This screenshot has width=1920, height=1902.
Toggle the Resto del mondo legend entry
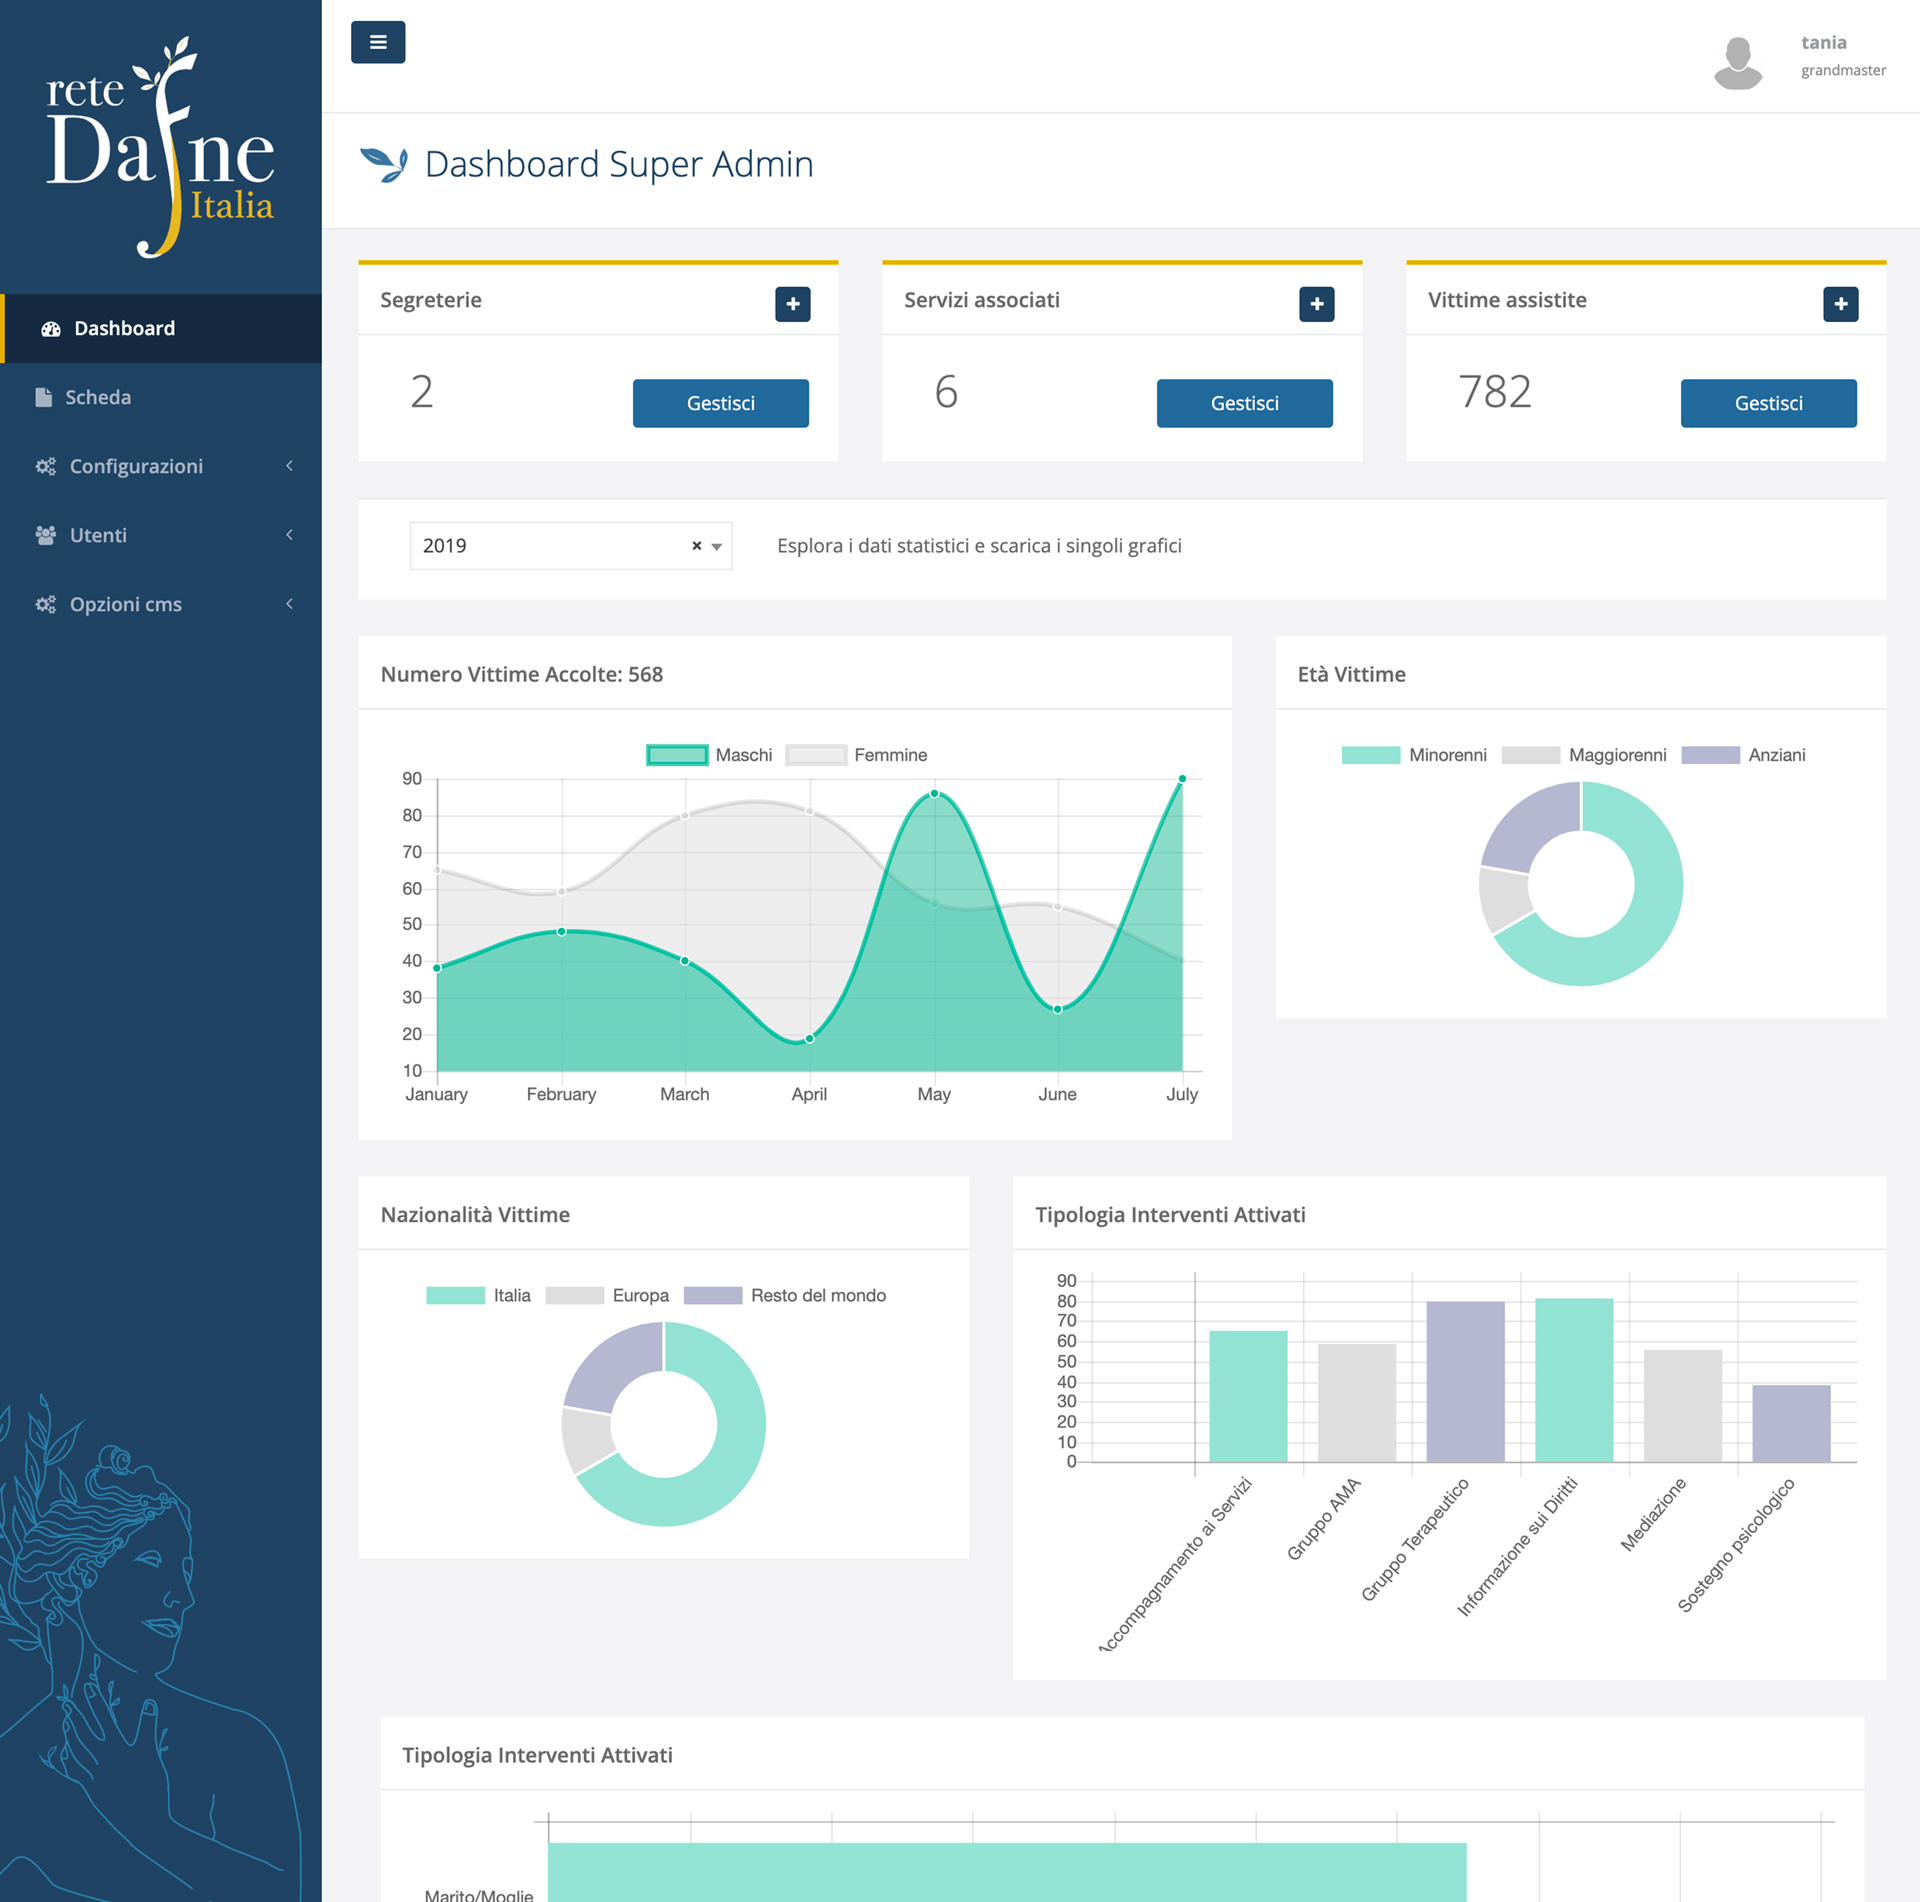pos(785,1296)
